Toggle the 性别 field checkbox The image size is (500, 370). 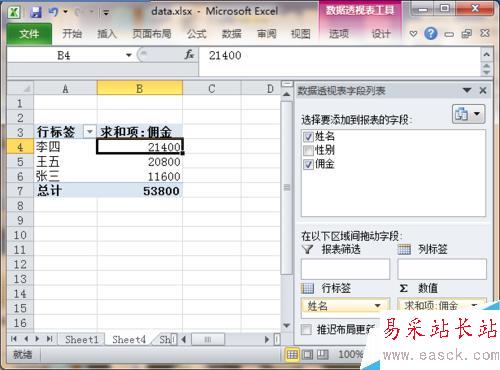[x=308, y=150]
